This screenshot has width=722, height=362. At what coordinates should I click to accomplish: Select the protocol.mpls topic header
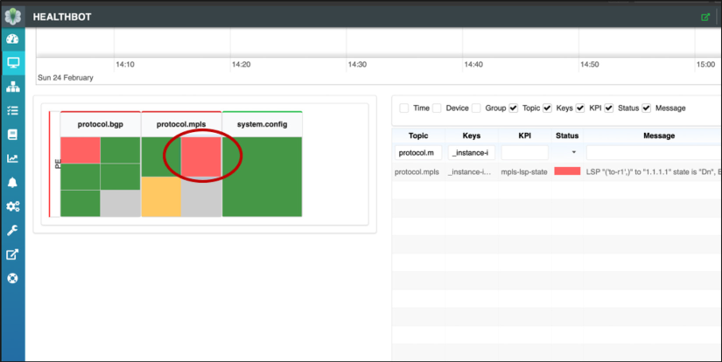(181, 124)
